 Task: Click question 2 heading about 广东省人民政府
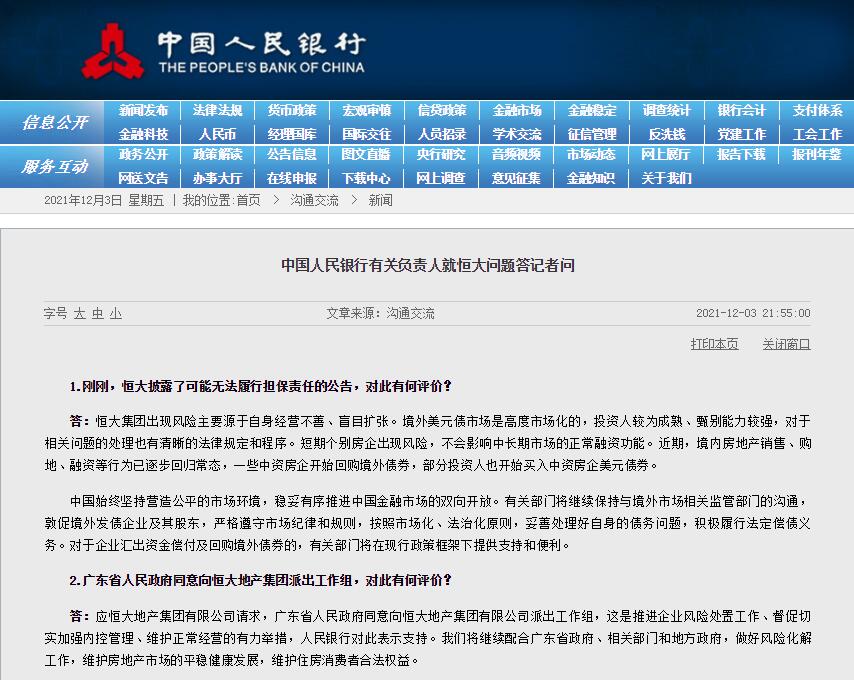pyautogui.click(x=260, y=580)
